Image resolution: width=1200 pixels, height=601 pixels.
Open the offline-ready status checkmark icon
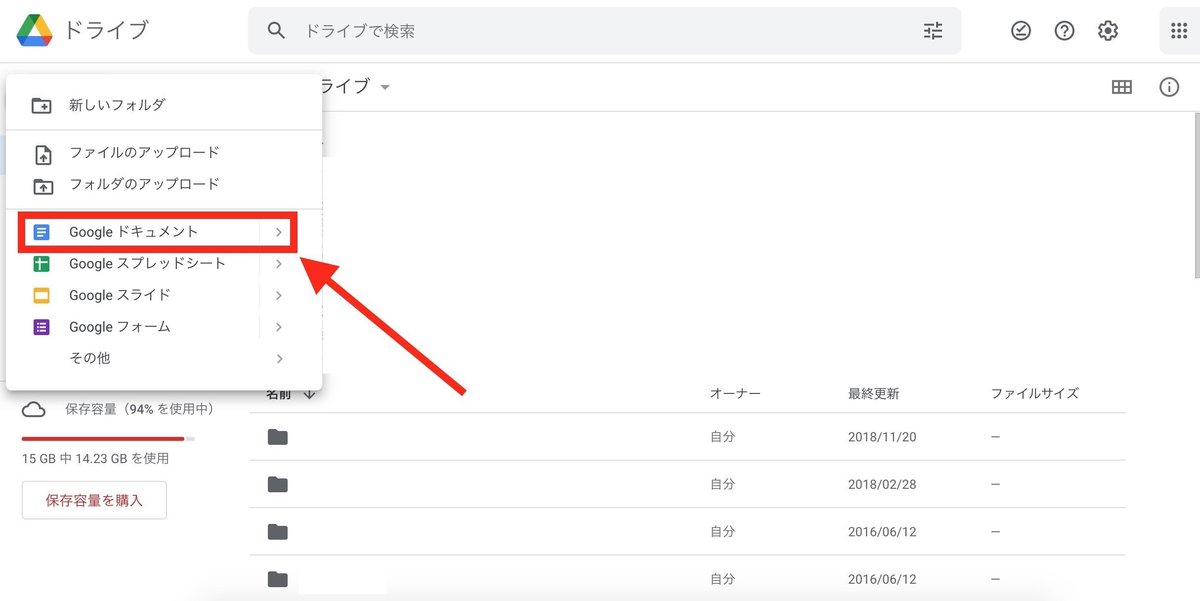1020,31
